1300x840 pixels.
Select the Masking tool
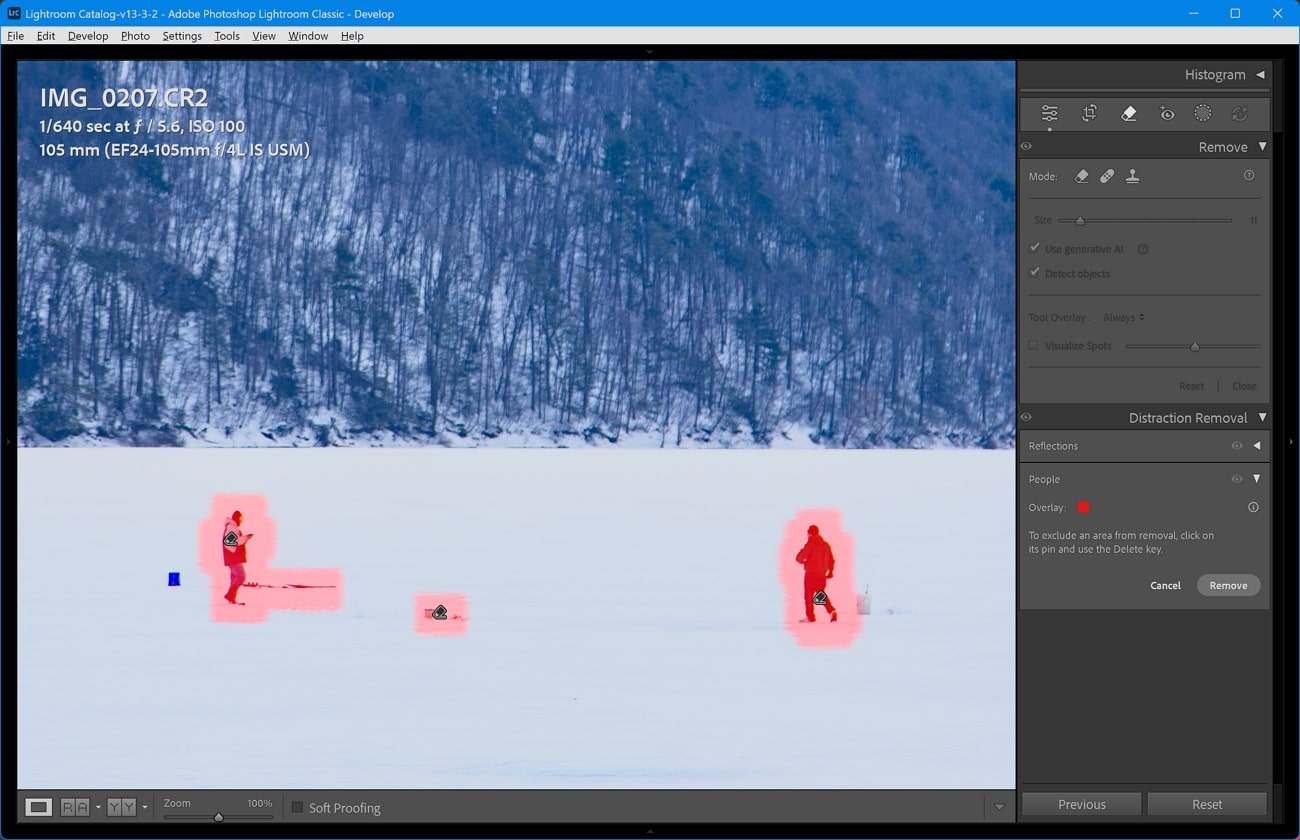pos(1203,113)
